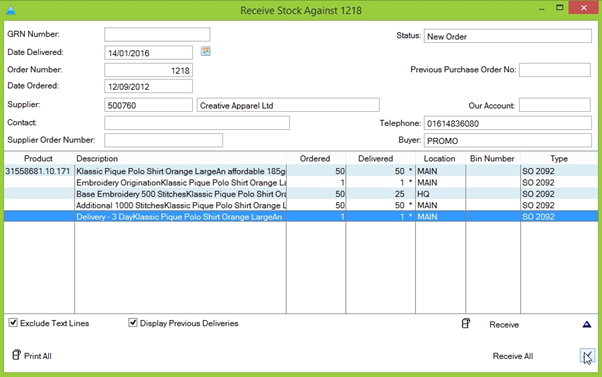The height and width of the screenshot is (377, 602).
Task: Select the Klassic Pique Polo Shirt Orange LargeAn affordable row
Action: pos(301,171)
